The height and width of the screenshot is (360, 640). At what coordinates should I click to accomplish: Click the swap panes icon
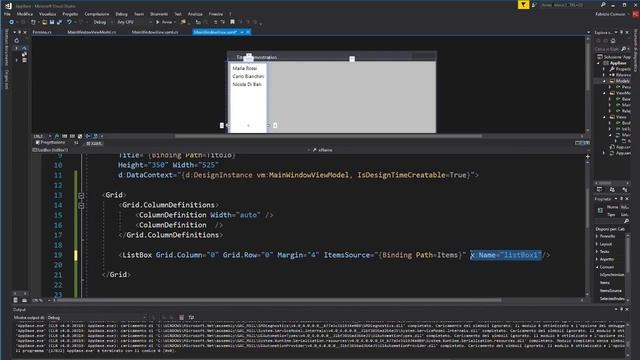[76, 143]
